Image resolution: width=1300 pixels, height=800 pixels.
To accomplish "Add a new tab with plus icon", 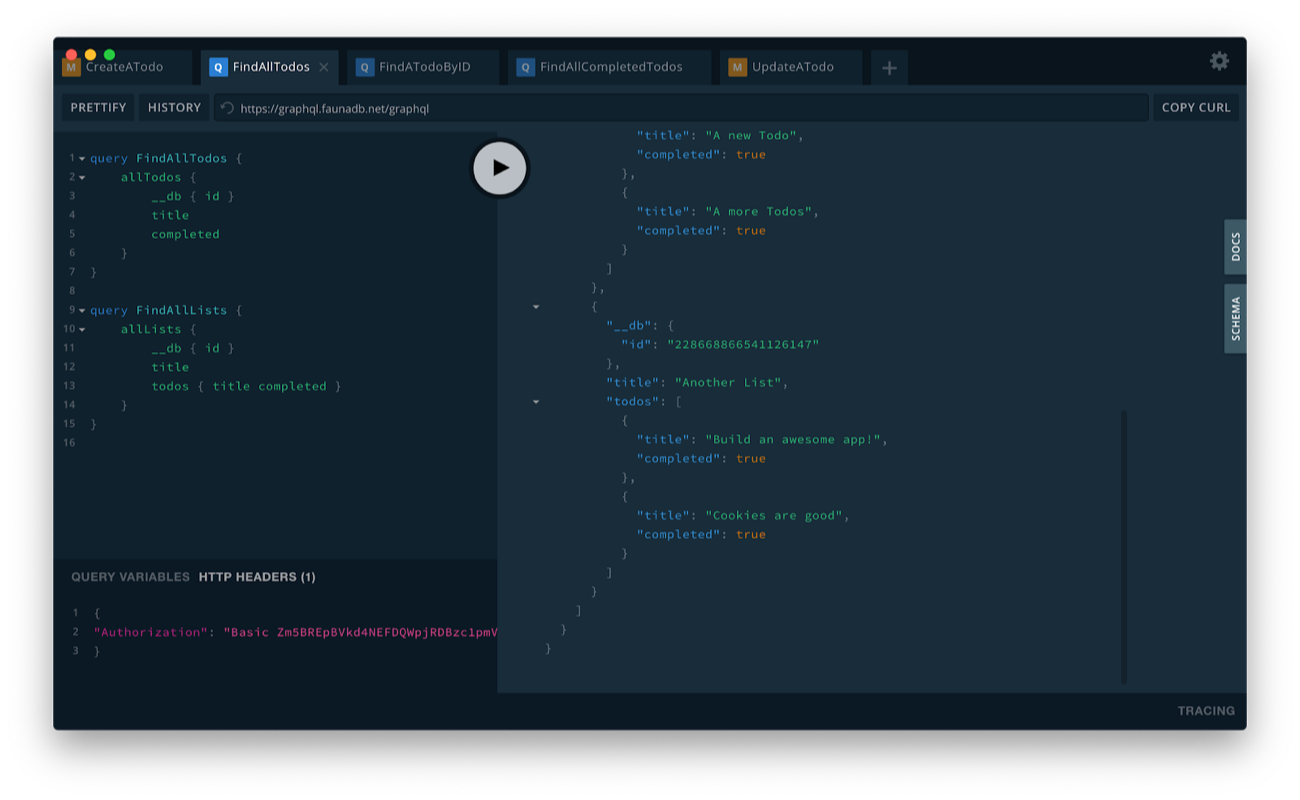I will (889, 68).
